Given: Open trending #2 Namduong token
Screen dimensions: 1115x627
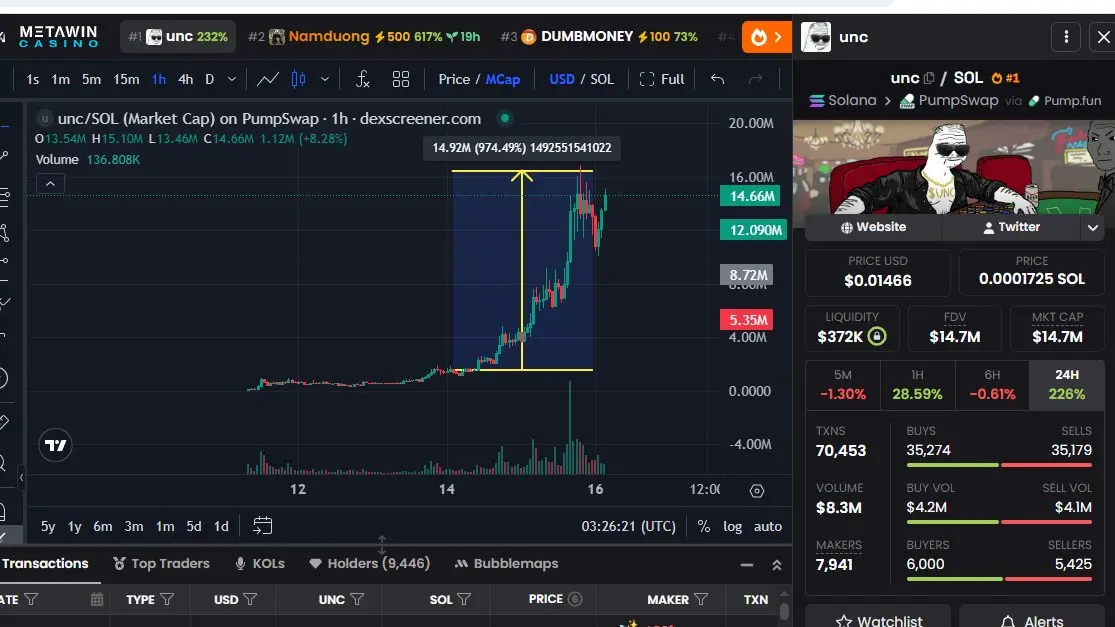Looking at the screenshot, I should tap(364, 37).
